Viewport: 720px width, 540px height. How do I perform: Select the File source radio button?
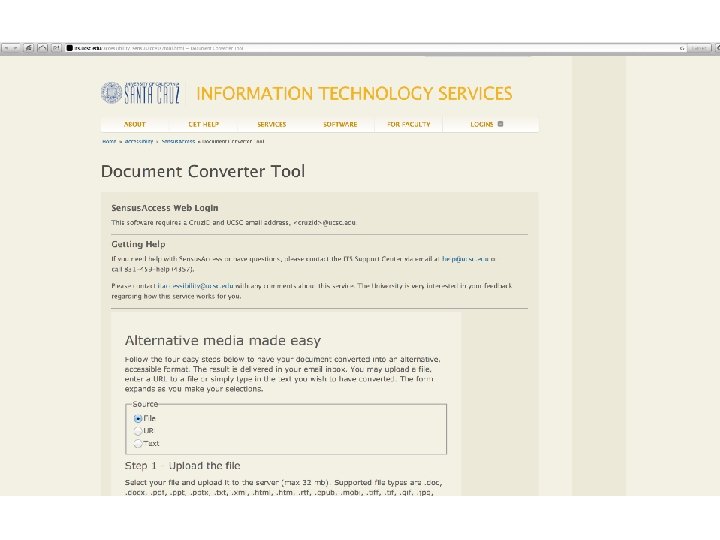click(x=138, y=418)
